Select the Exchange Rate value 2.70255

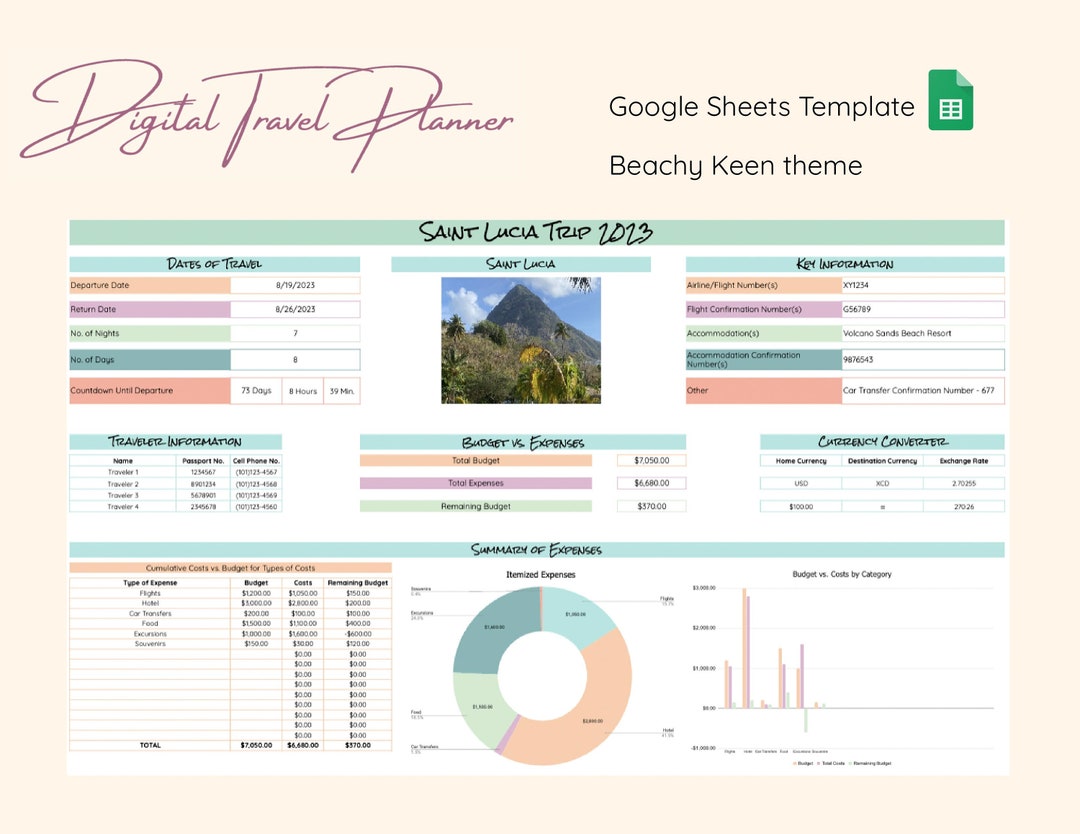962,483
